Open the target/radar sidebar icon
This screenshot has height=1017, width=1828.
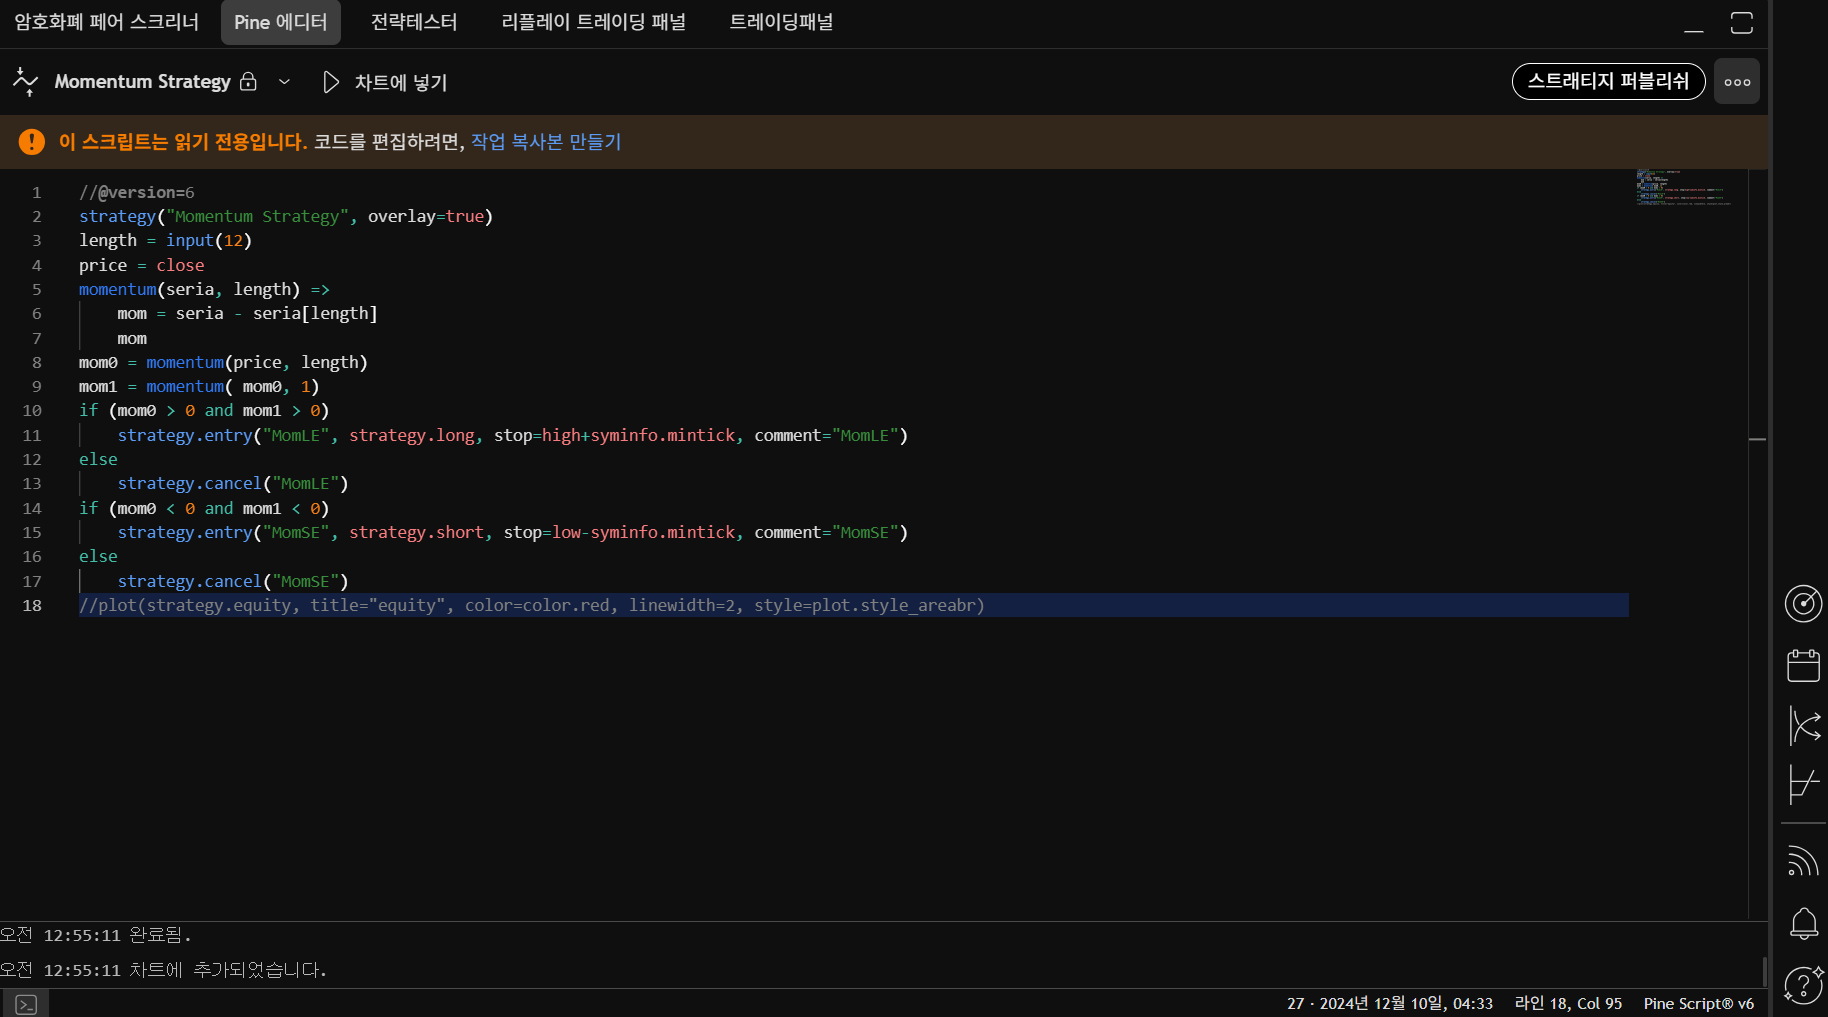point(1804,604)
